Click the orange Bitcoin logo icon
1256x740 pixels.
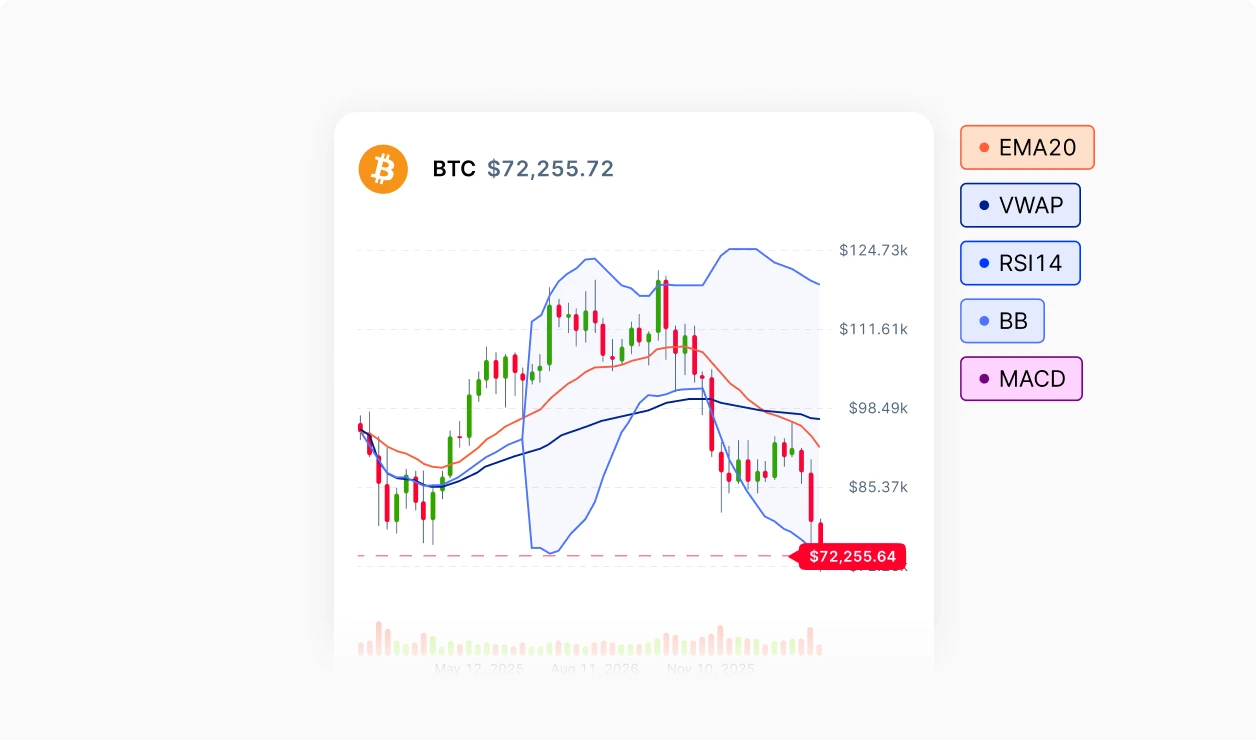coord(383,169)
